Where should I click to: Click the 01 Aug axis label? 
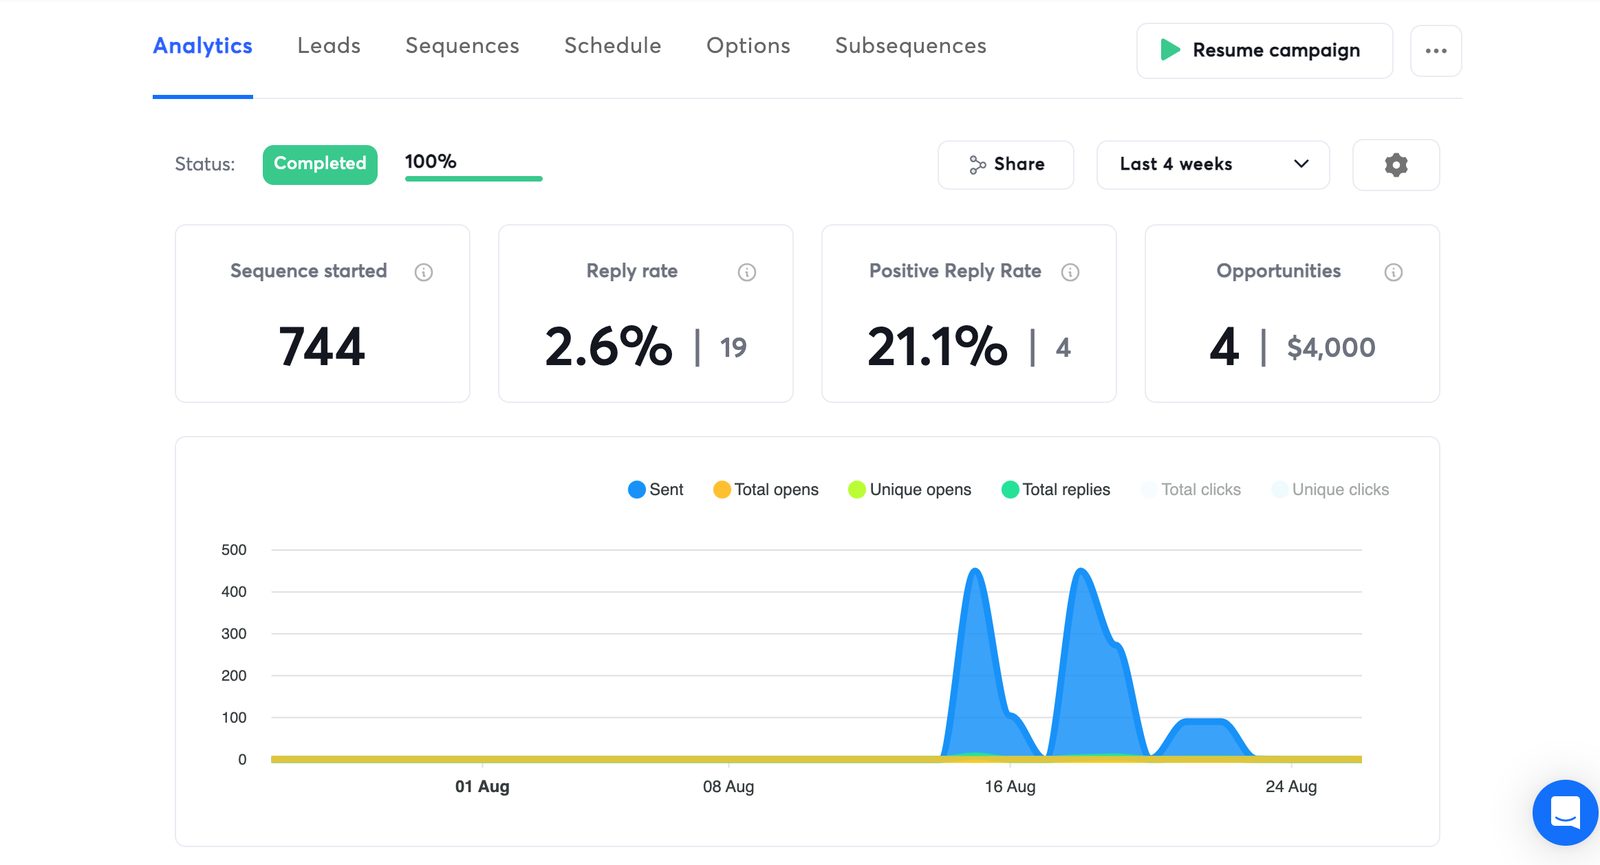(482, 787)
